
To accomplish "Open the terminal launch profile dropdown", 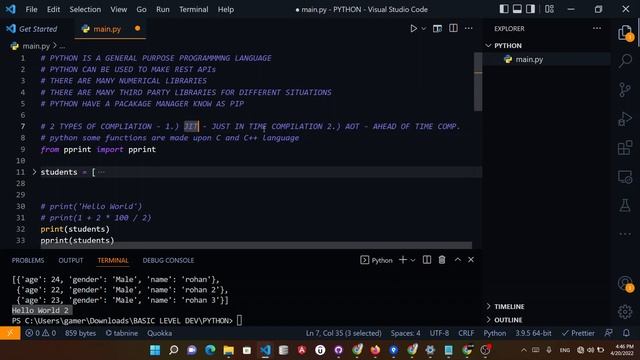I will point(413,260).
